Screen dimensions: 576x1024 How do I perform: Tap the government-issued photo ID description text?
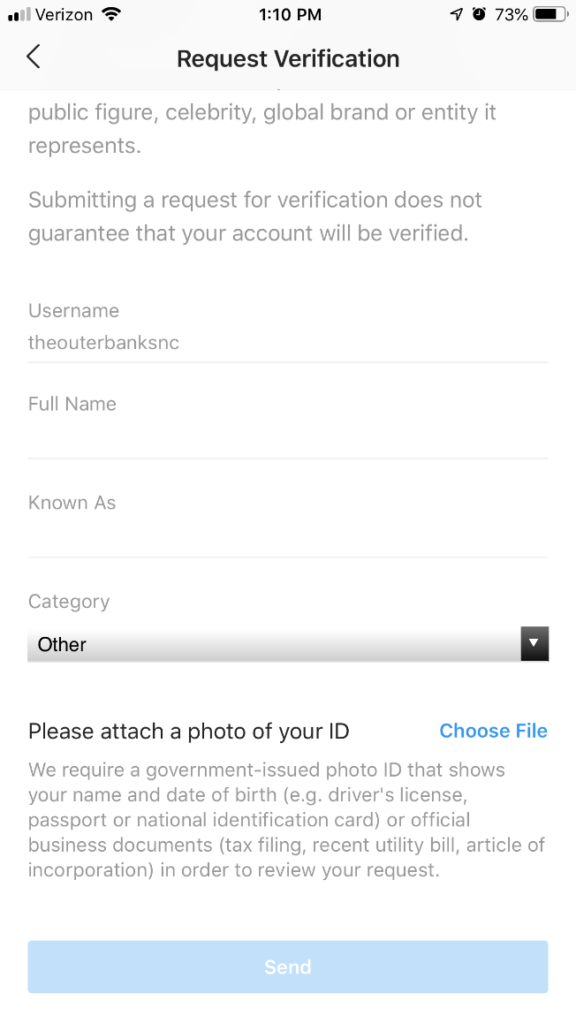pyautogui.click(x=287, y=820)
